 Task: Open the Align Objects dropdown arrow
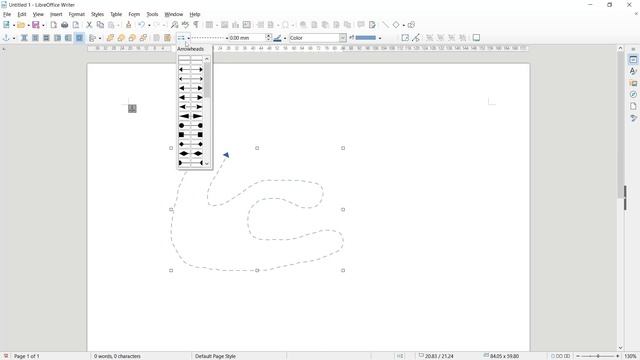(100, 38)
